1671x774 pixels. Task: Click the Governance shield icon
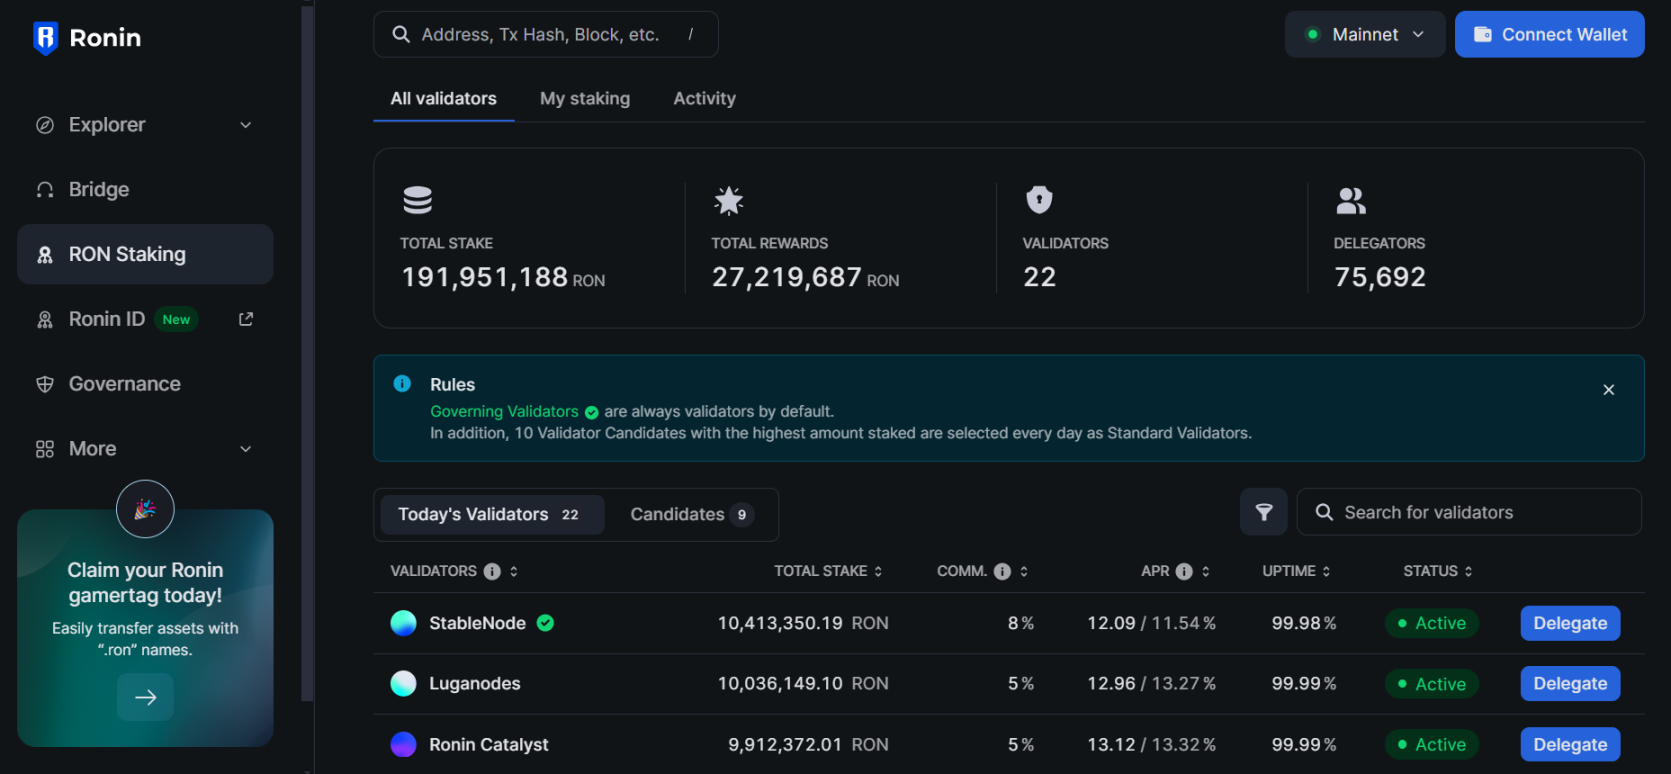(x=45, y=384)
